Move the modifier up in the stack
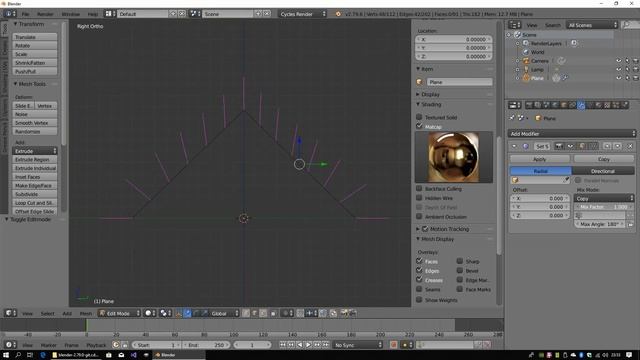 (x=607, y=146)
